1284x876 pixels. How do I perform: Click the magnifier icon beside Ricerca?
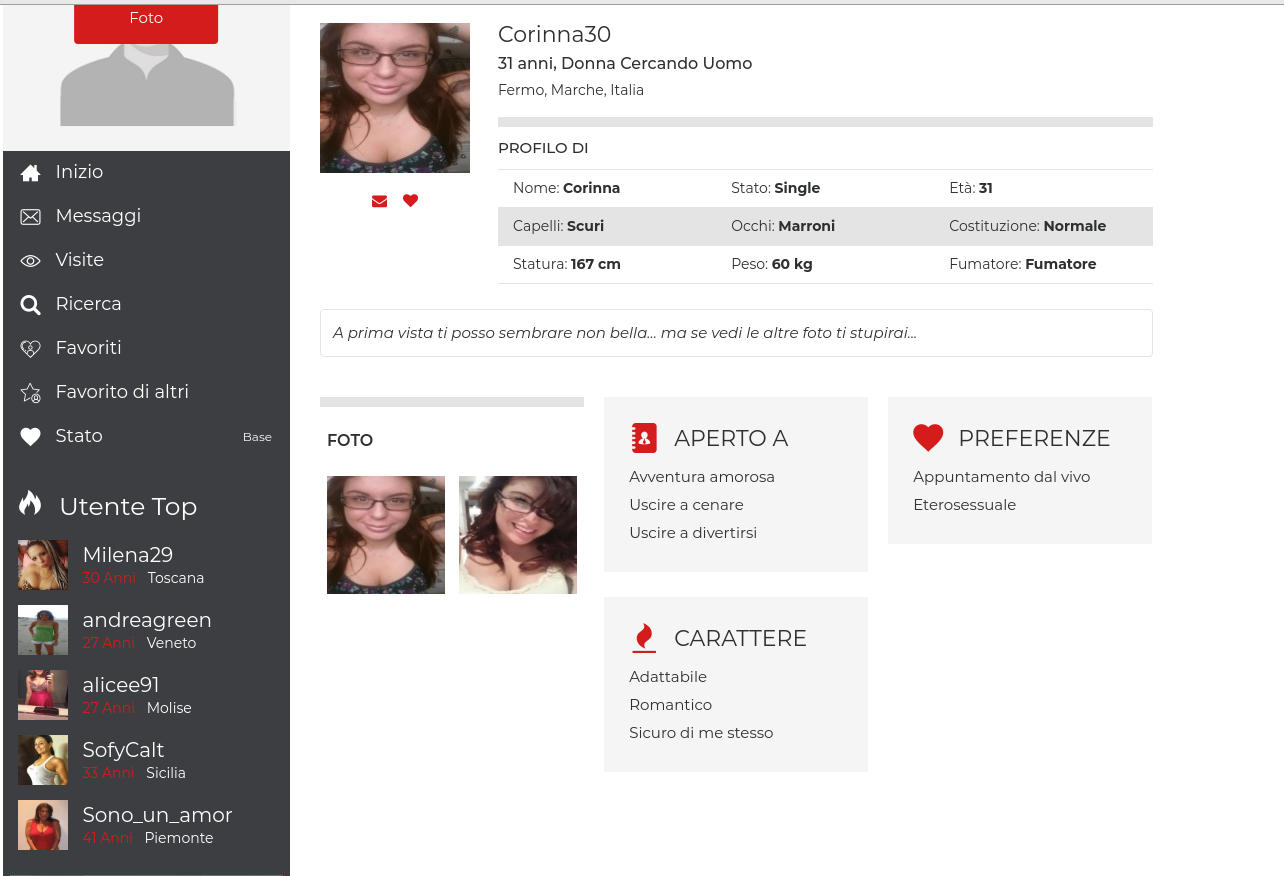point(31,305)
